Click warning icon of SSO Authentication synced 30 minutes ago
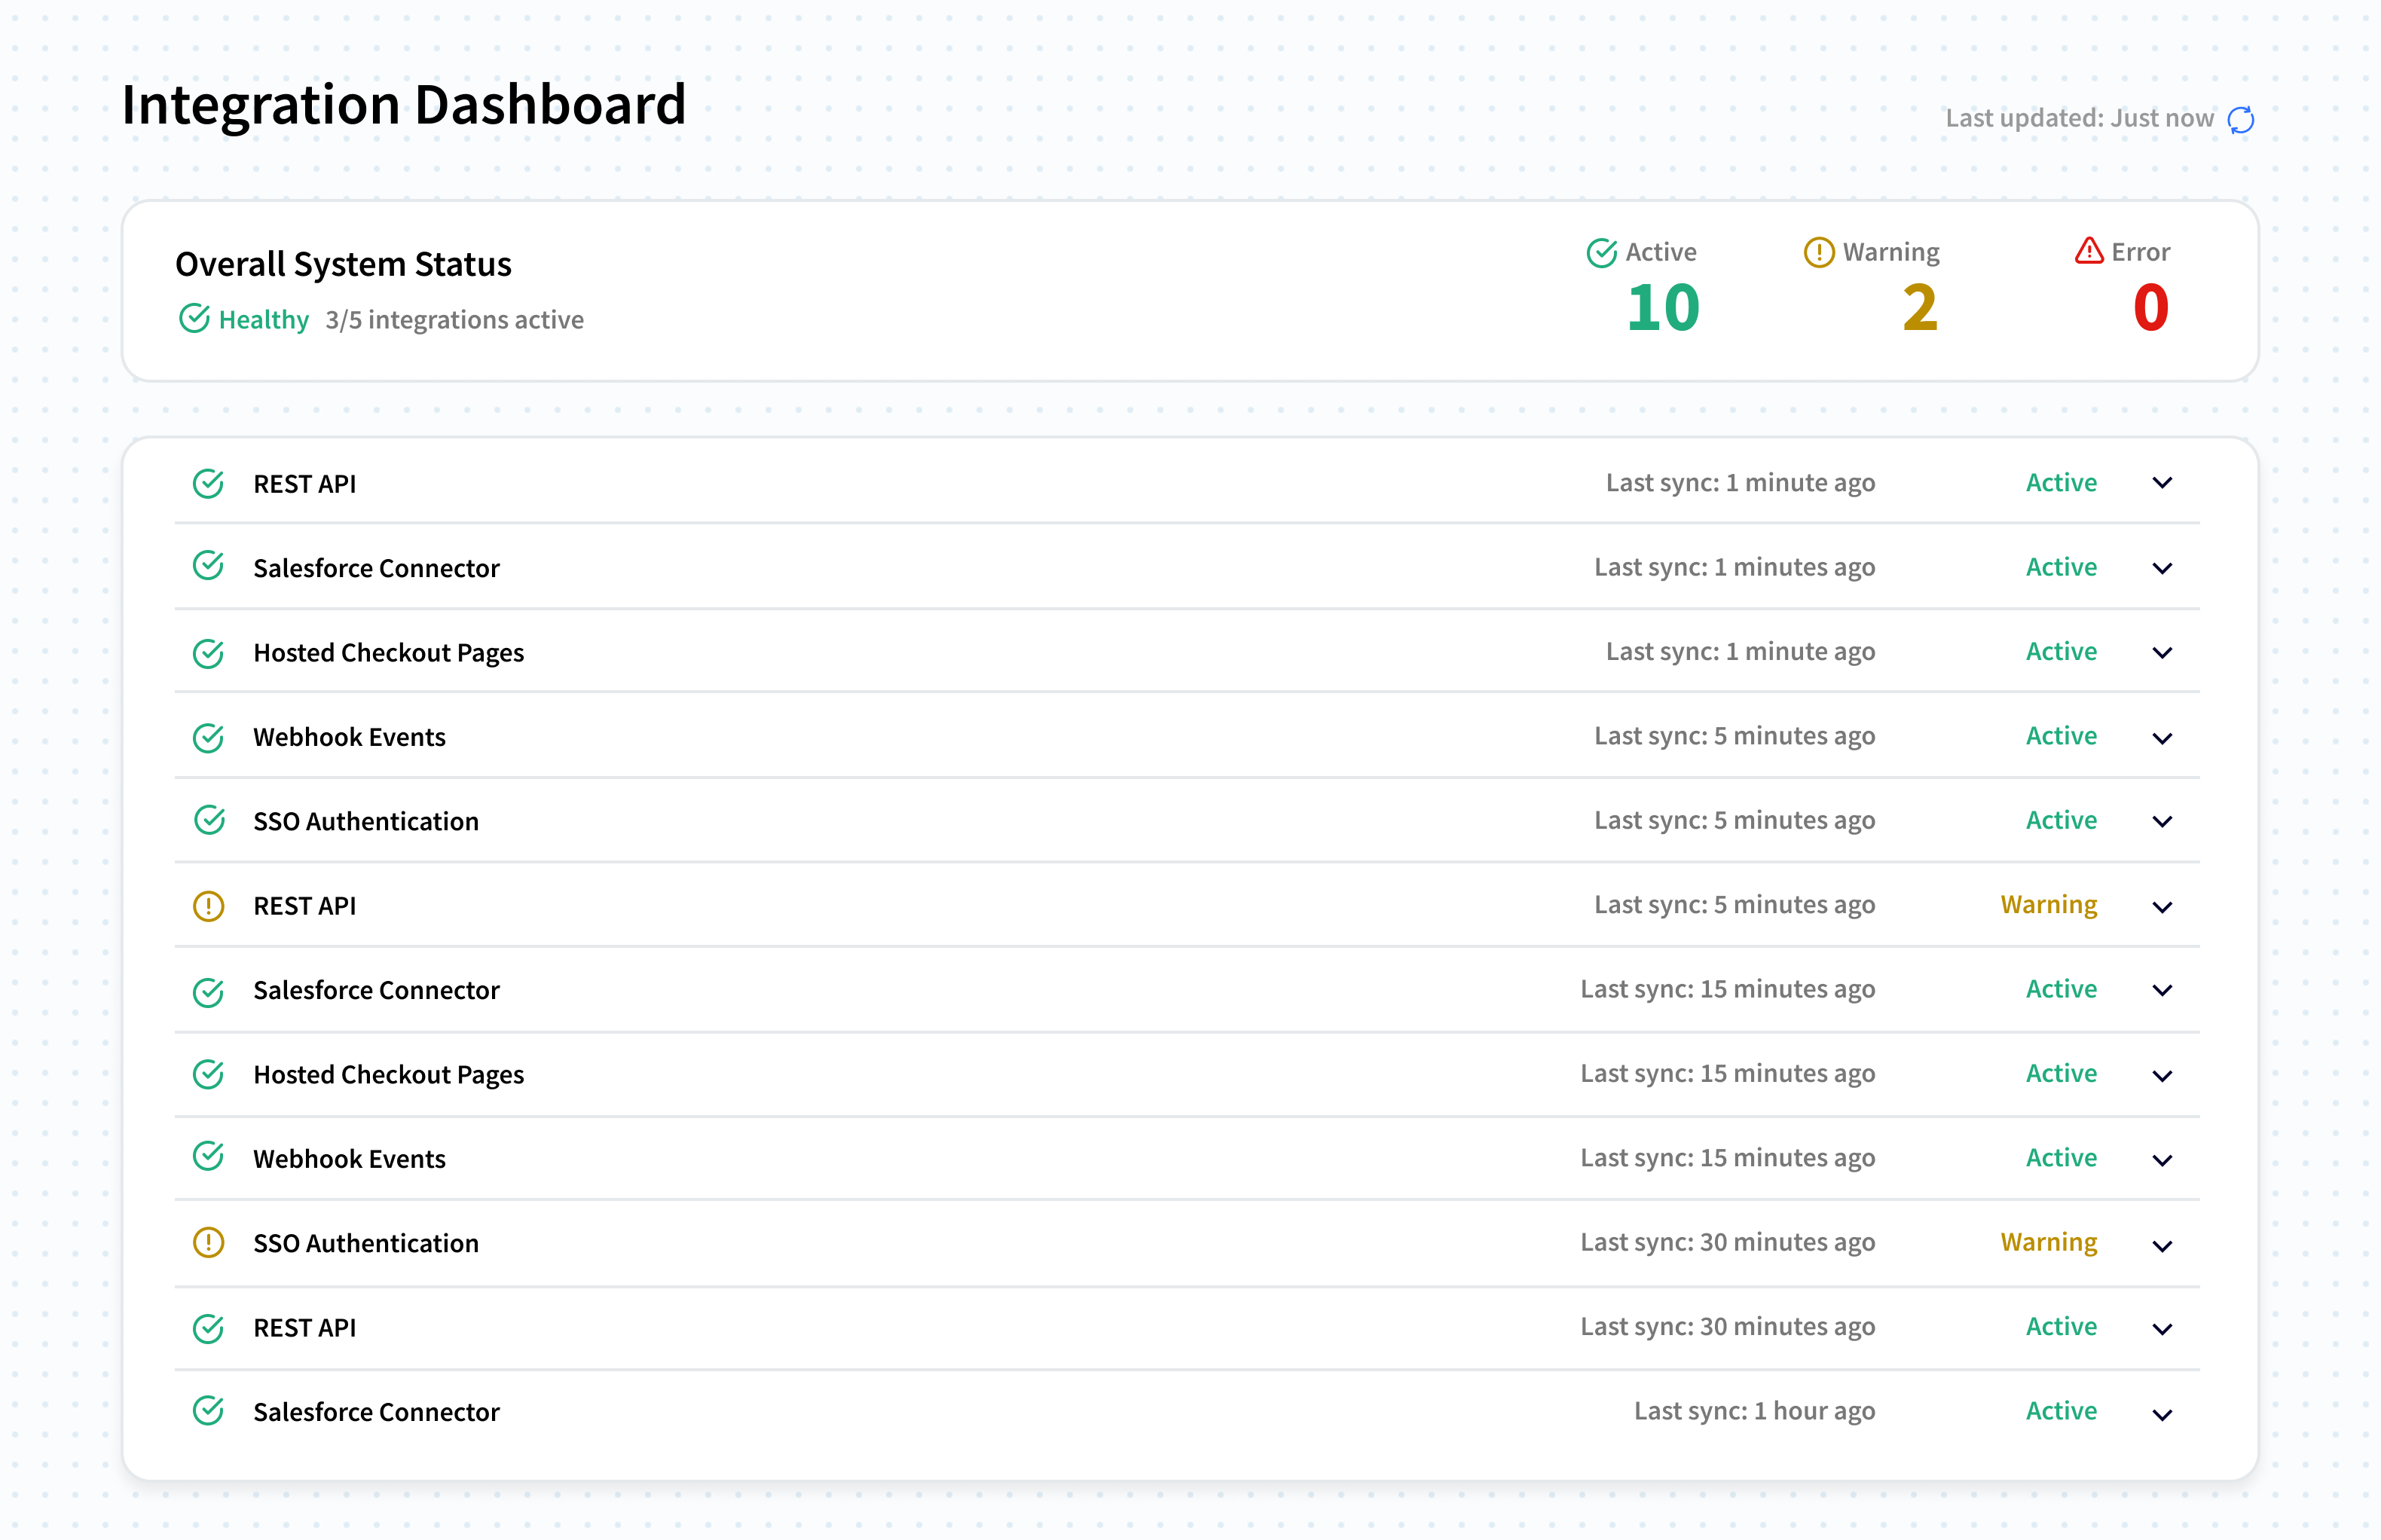Viewport: 2381px width, 1540px height. coord(208,1243)
